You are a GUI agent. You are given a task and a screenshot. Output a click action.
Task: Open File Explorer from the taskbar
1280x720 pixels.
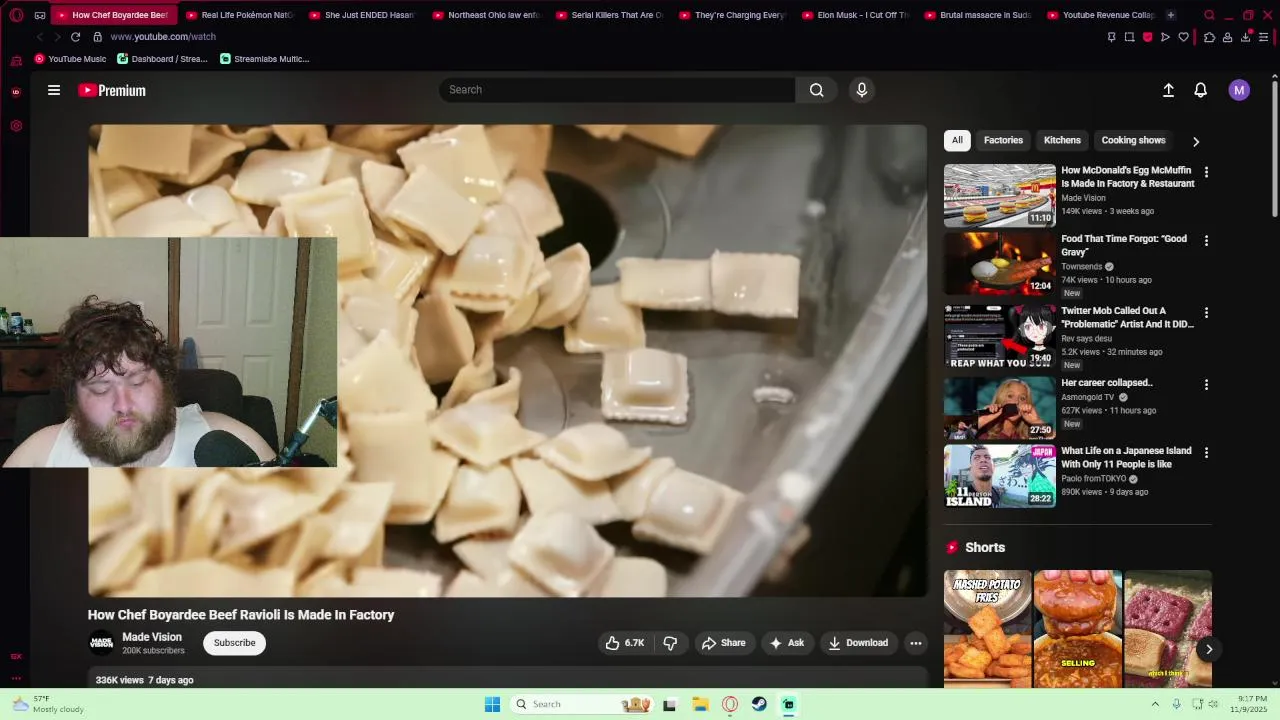700,704
